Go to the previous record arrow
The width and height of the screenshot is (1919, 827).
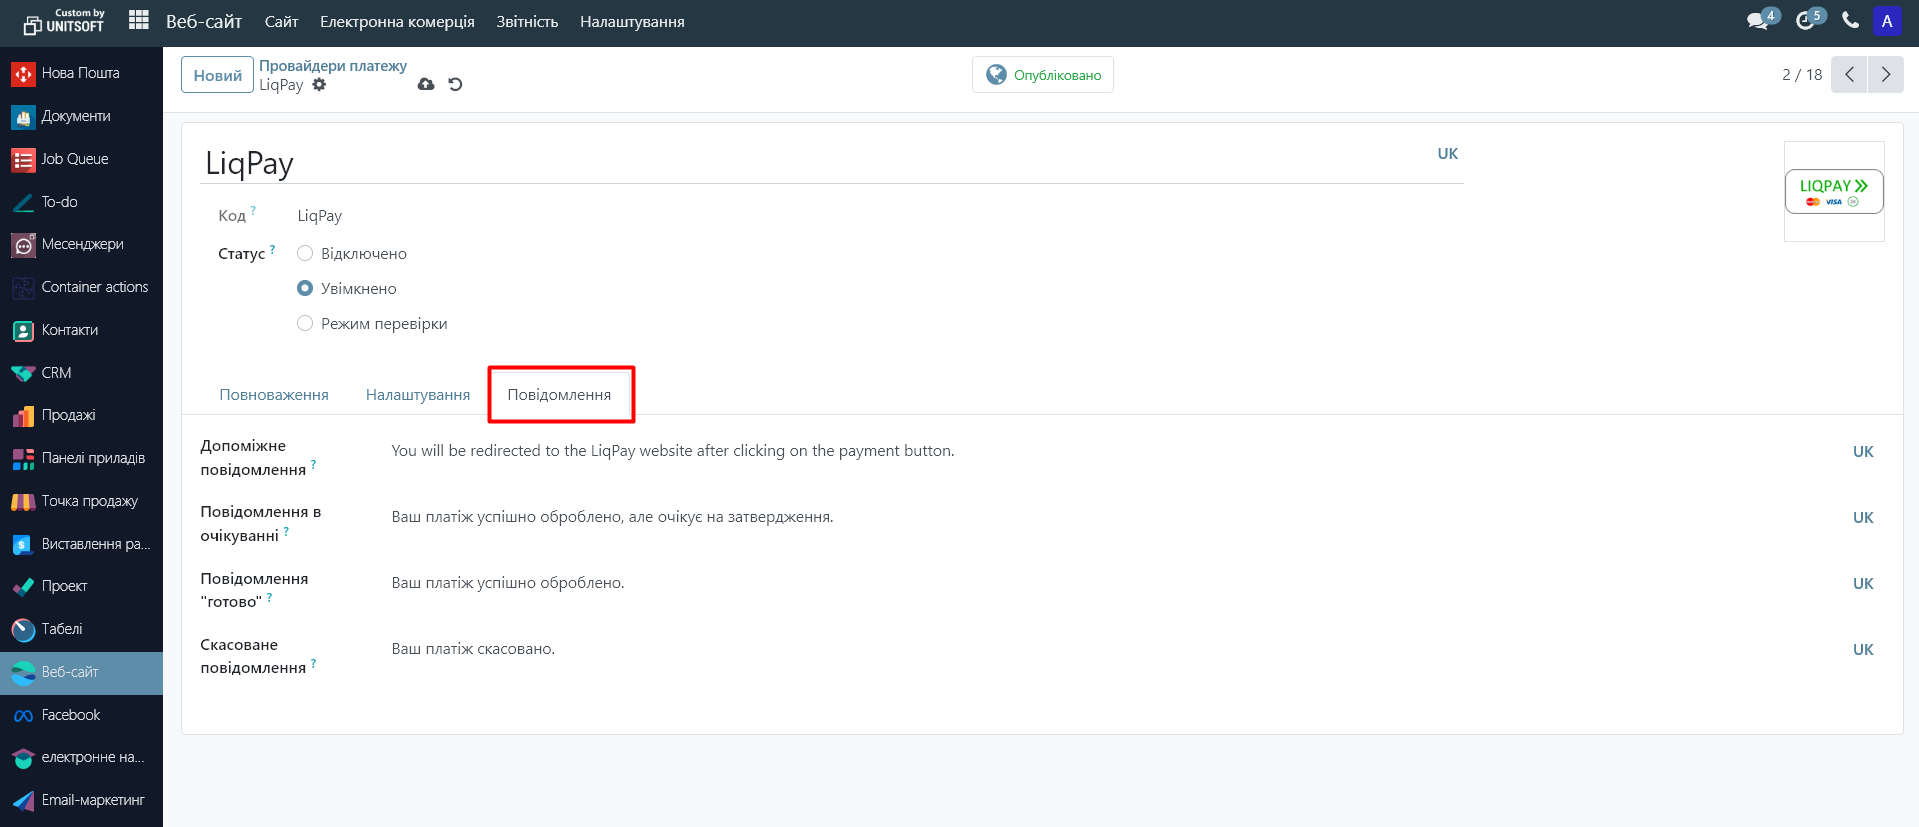pyautogui.click(x=1849, y=75)
